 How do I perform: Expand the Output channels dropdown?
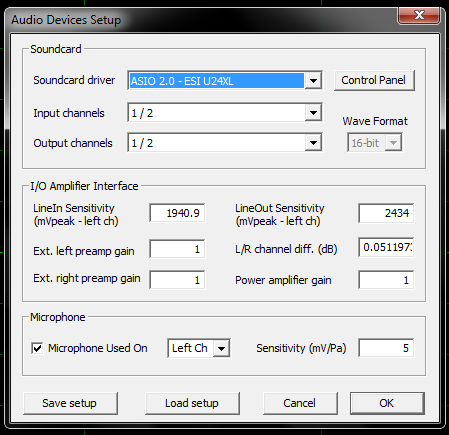(313, 143)
